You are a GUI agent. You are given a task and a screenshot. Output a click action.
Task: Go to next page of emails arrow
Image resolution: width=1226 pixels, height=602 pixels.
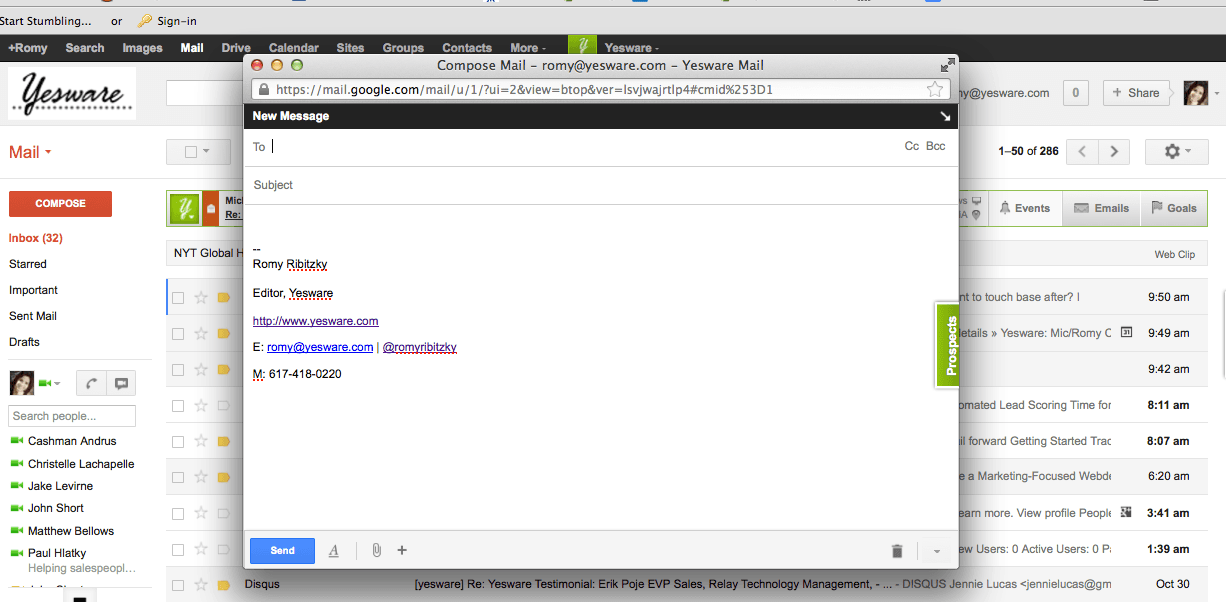pyautogui.click(x=1114, y=152)
